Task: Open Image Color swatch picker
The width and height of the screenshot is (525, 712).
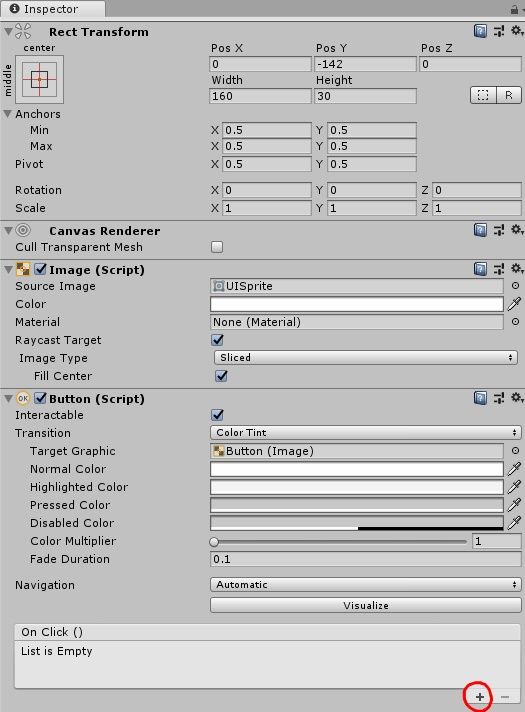Action: [357, 304]
